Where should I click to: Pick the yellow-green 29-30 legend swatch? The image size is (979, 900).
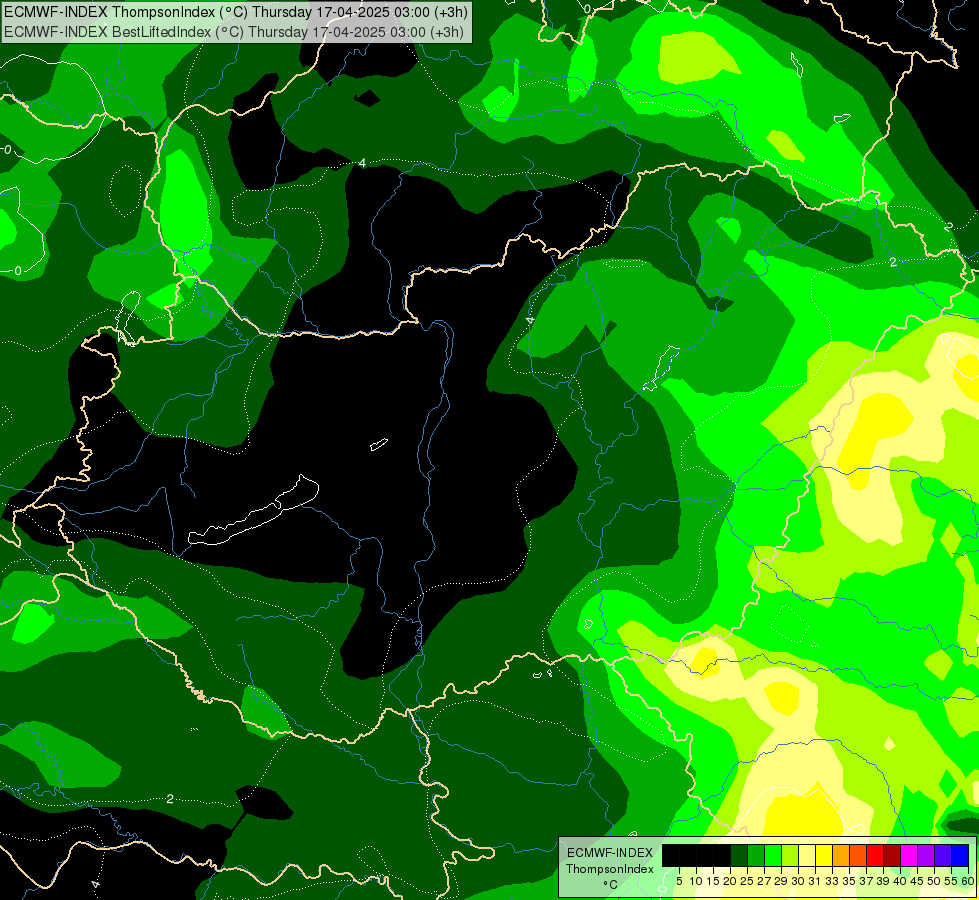coord(790,855)
